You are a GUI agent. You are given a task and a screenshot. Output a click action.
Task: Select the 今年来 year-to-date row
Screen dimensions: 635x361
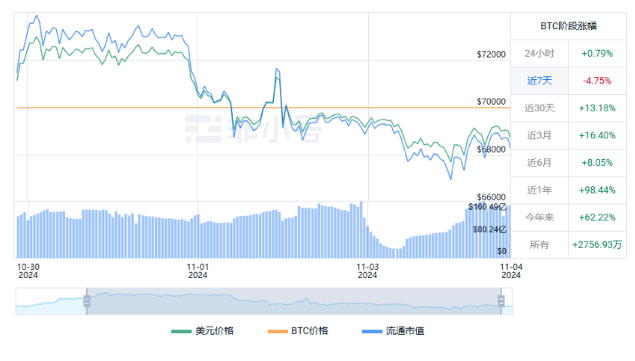pyautogui.click(x=569, y=218)
